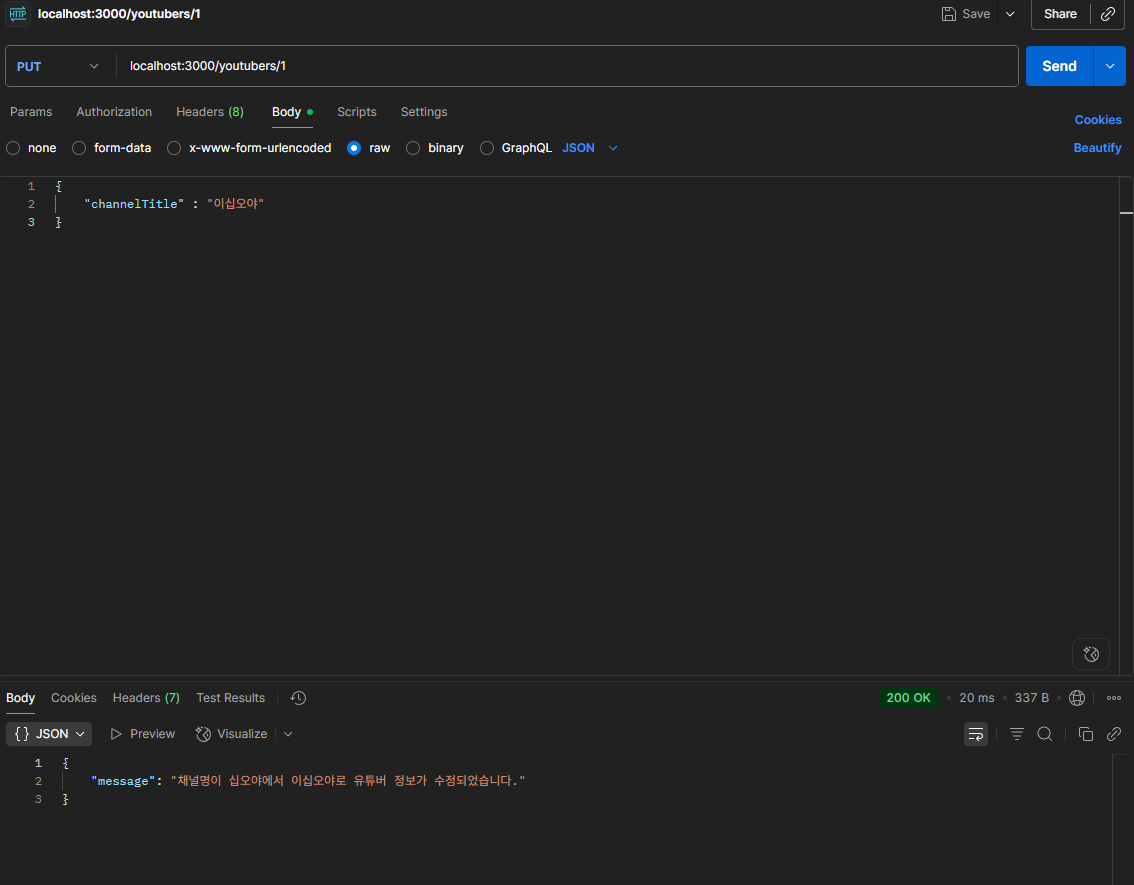Open the raw JSON language dropdown
The height and width of the screenshot is (885, 1134).
[589, 148]
